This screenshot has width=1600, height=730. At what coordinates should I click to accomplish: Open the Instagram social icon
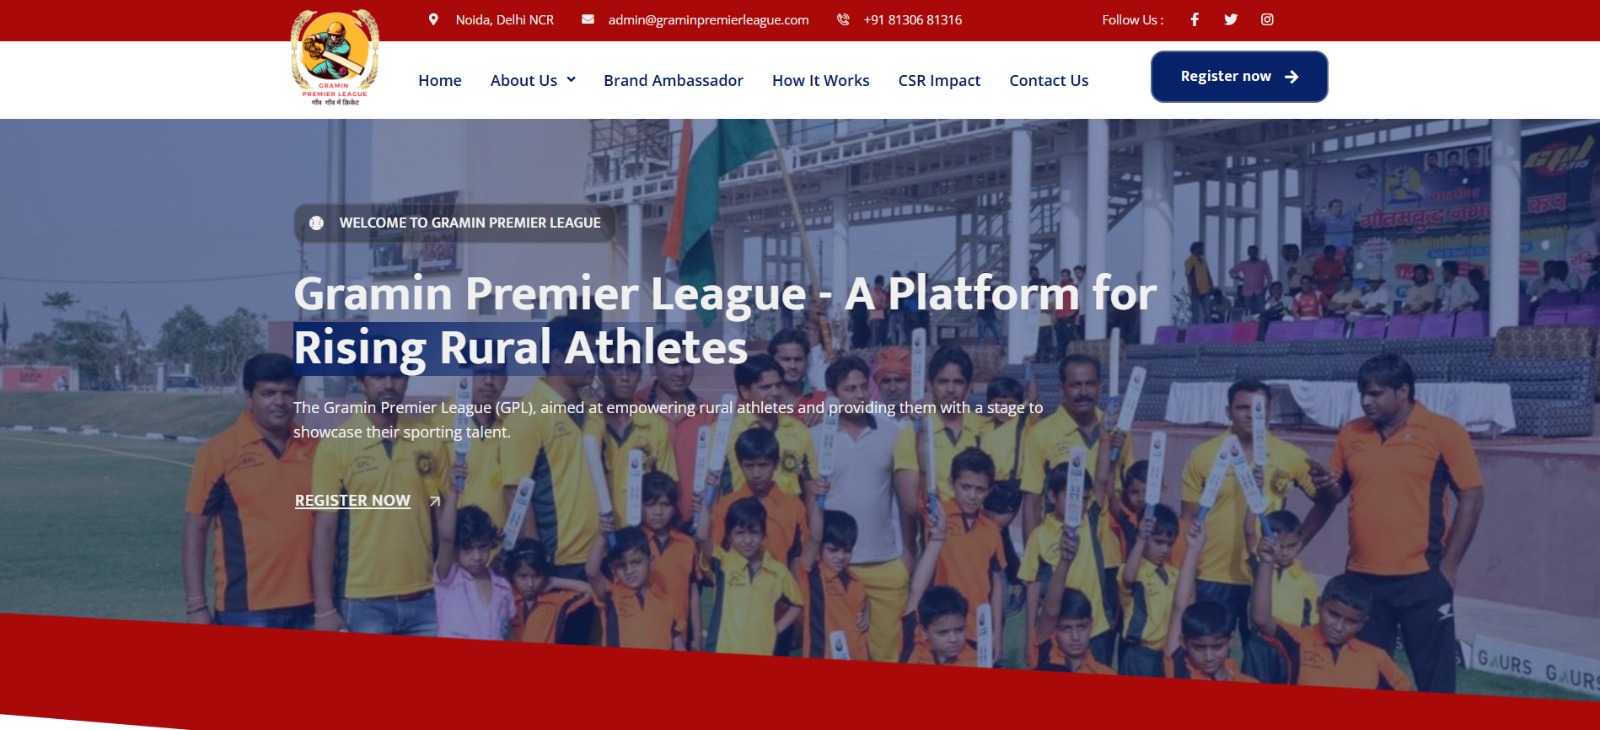[x=1267, y=19]
